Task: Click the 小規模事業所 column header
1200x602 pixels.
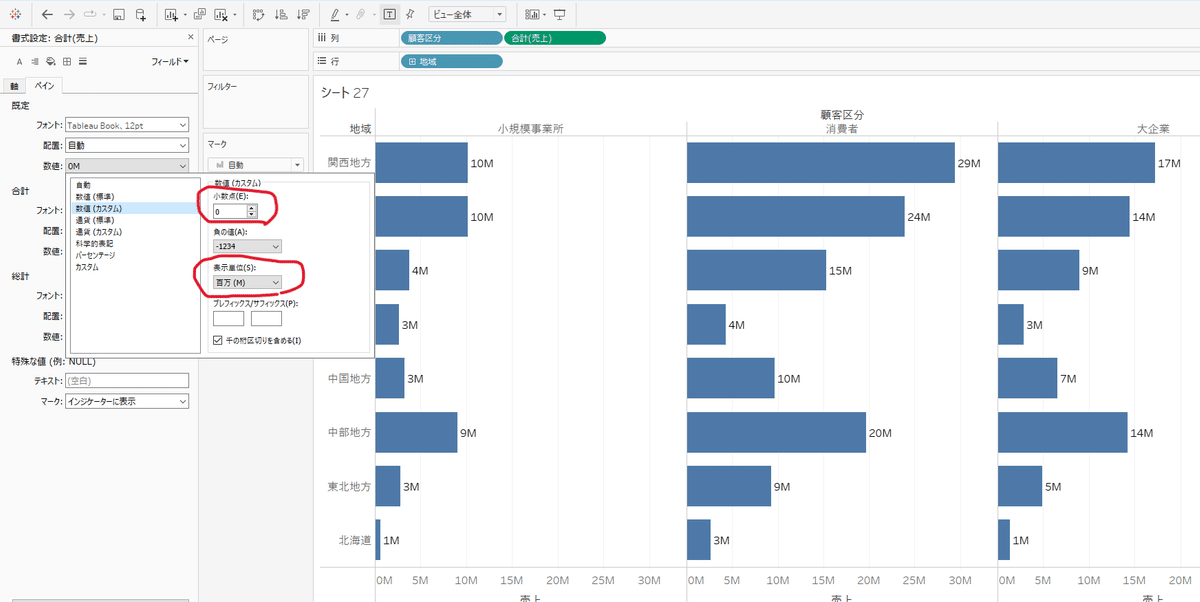Action: [x=530, y=129]
